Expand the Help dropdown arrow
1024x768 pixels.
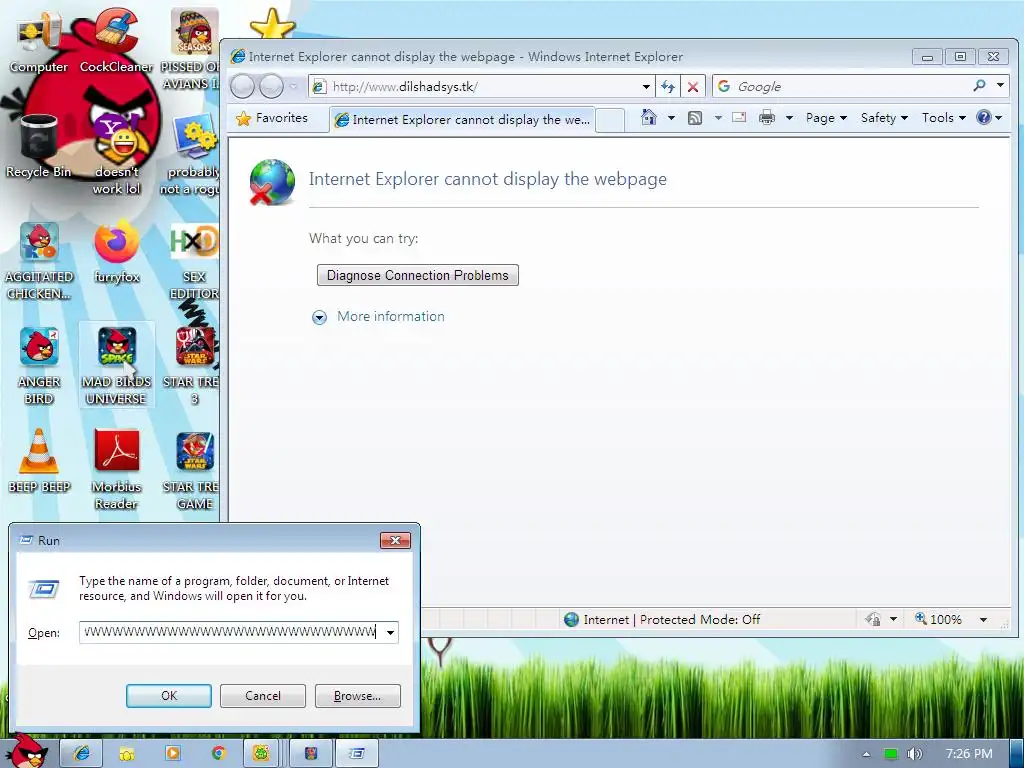pos(999,118)
